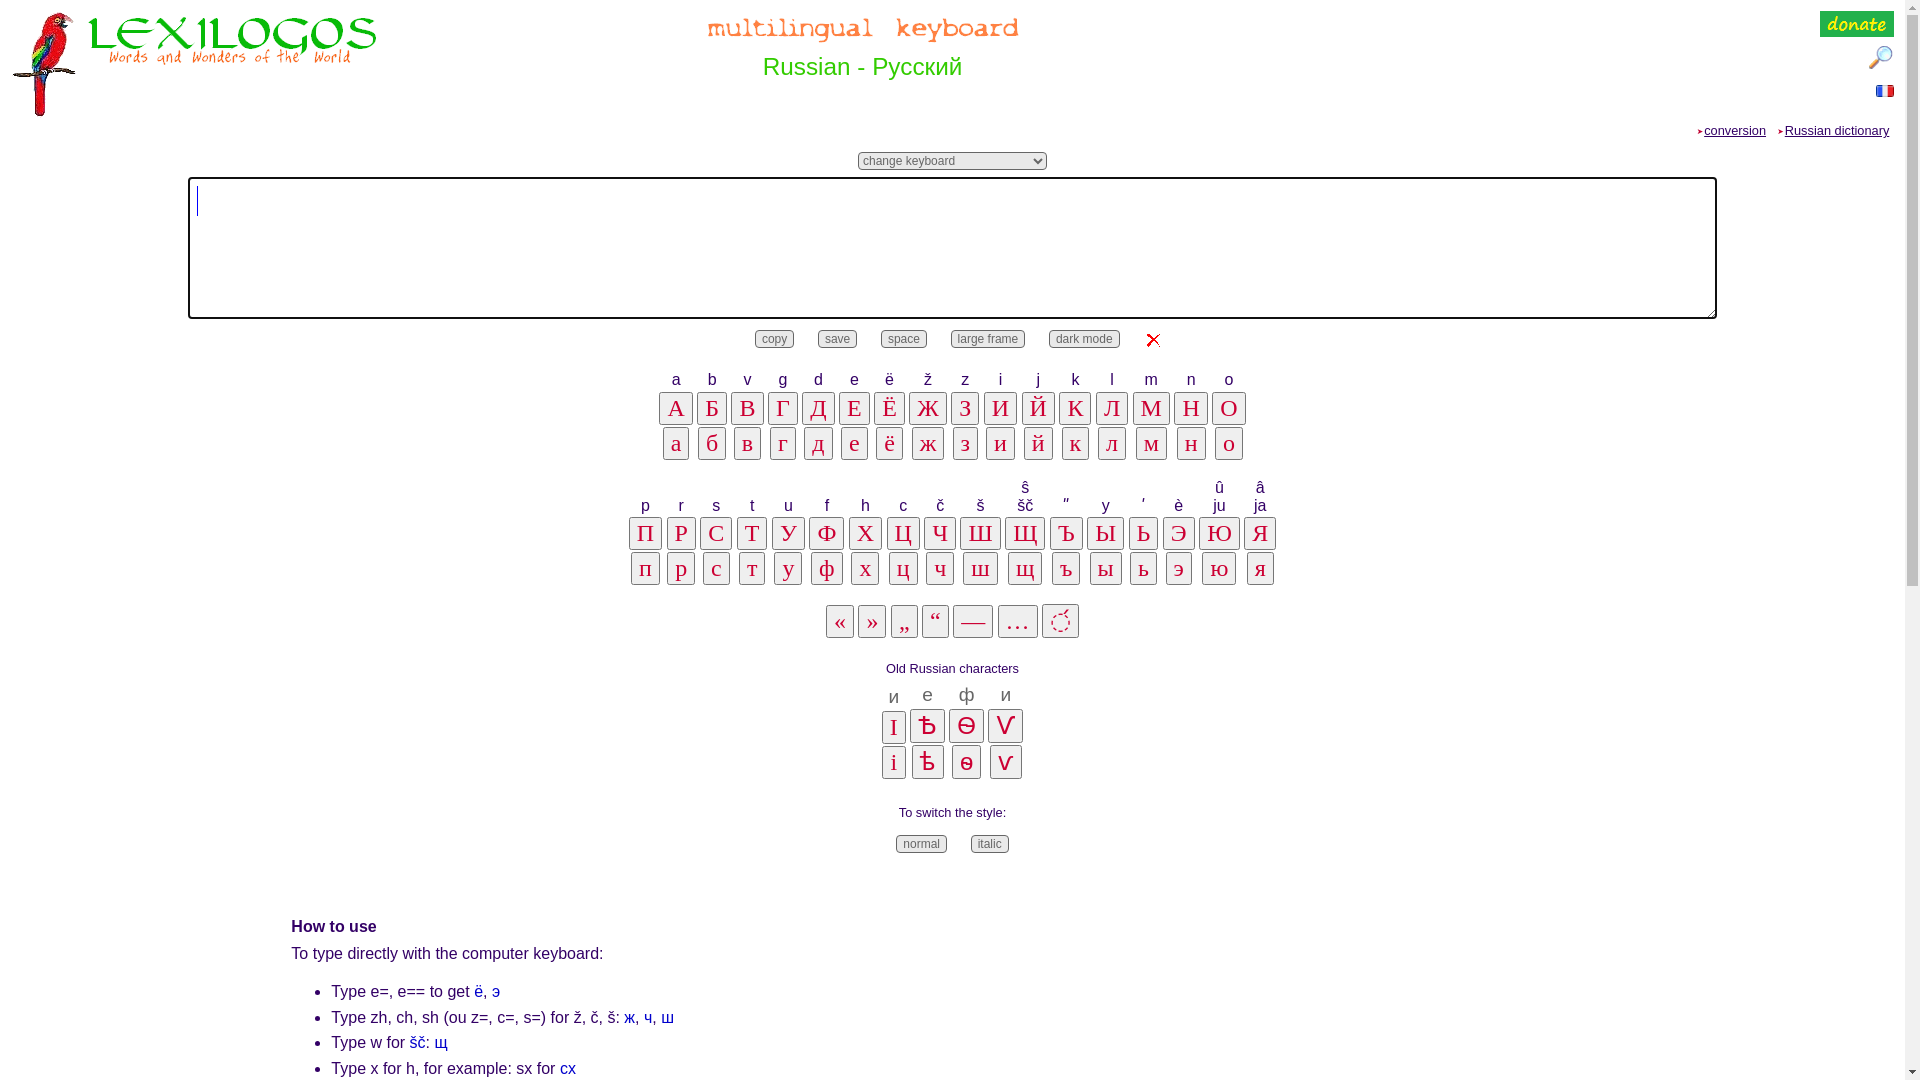Insert capital letter Ё

pyautogui.click(x=889, y=408)
